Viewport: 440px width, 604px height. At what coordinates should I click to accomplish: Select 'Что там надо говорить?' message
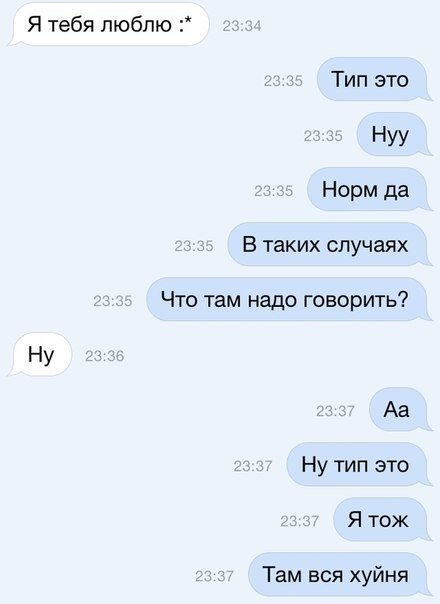point(289,299)
